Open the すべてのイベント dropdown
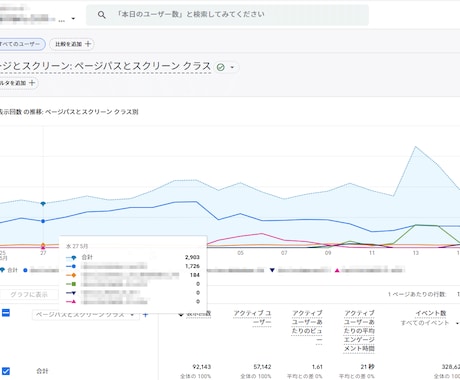The height and width of the screenshot is (380, 460). click(430, 323)
